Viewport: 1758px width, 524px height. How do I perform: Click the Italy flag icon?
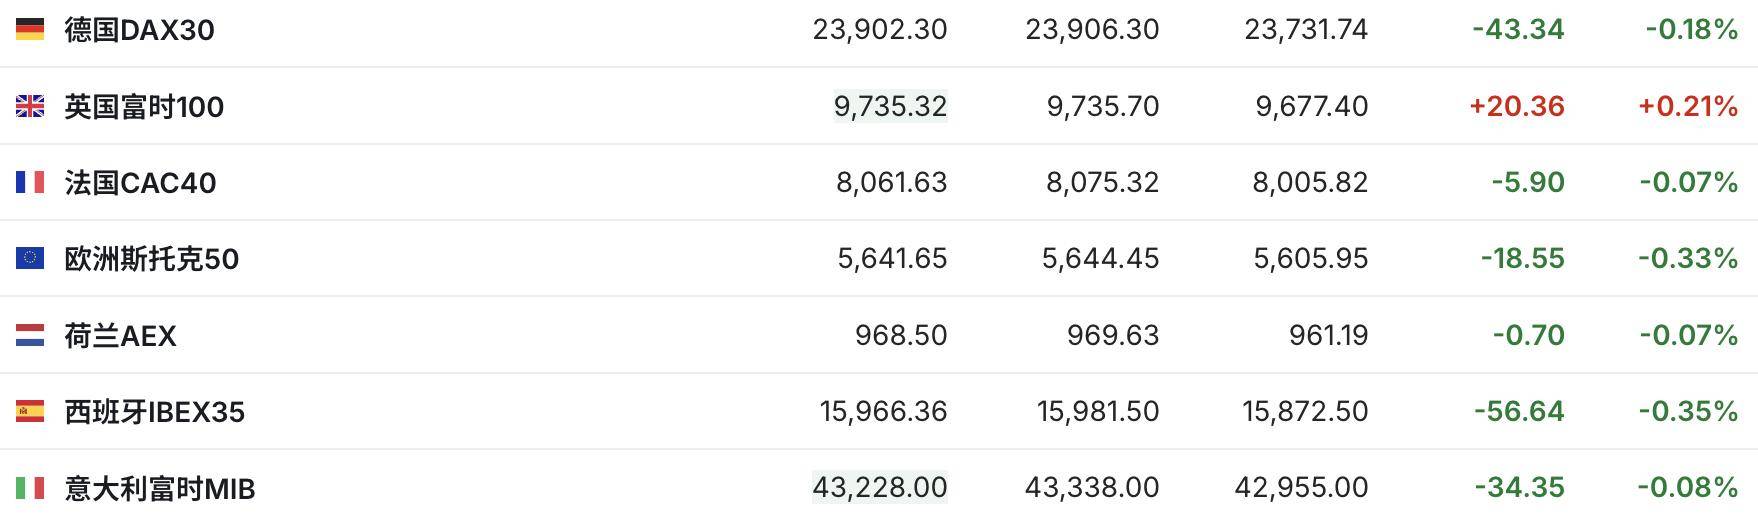tap(30, 487)
